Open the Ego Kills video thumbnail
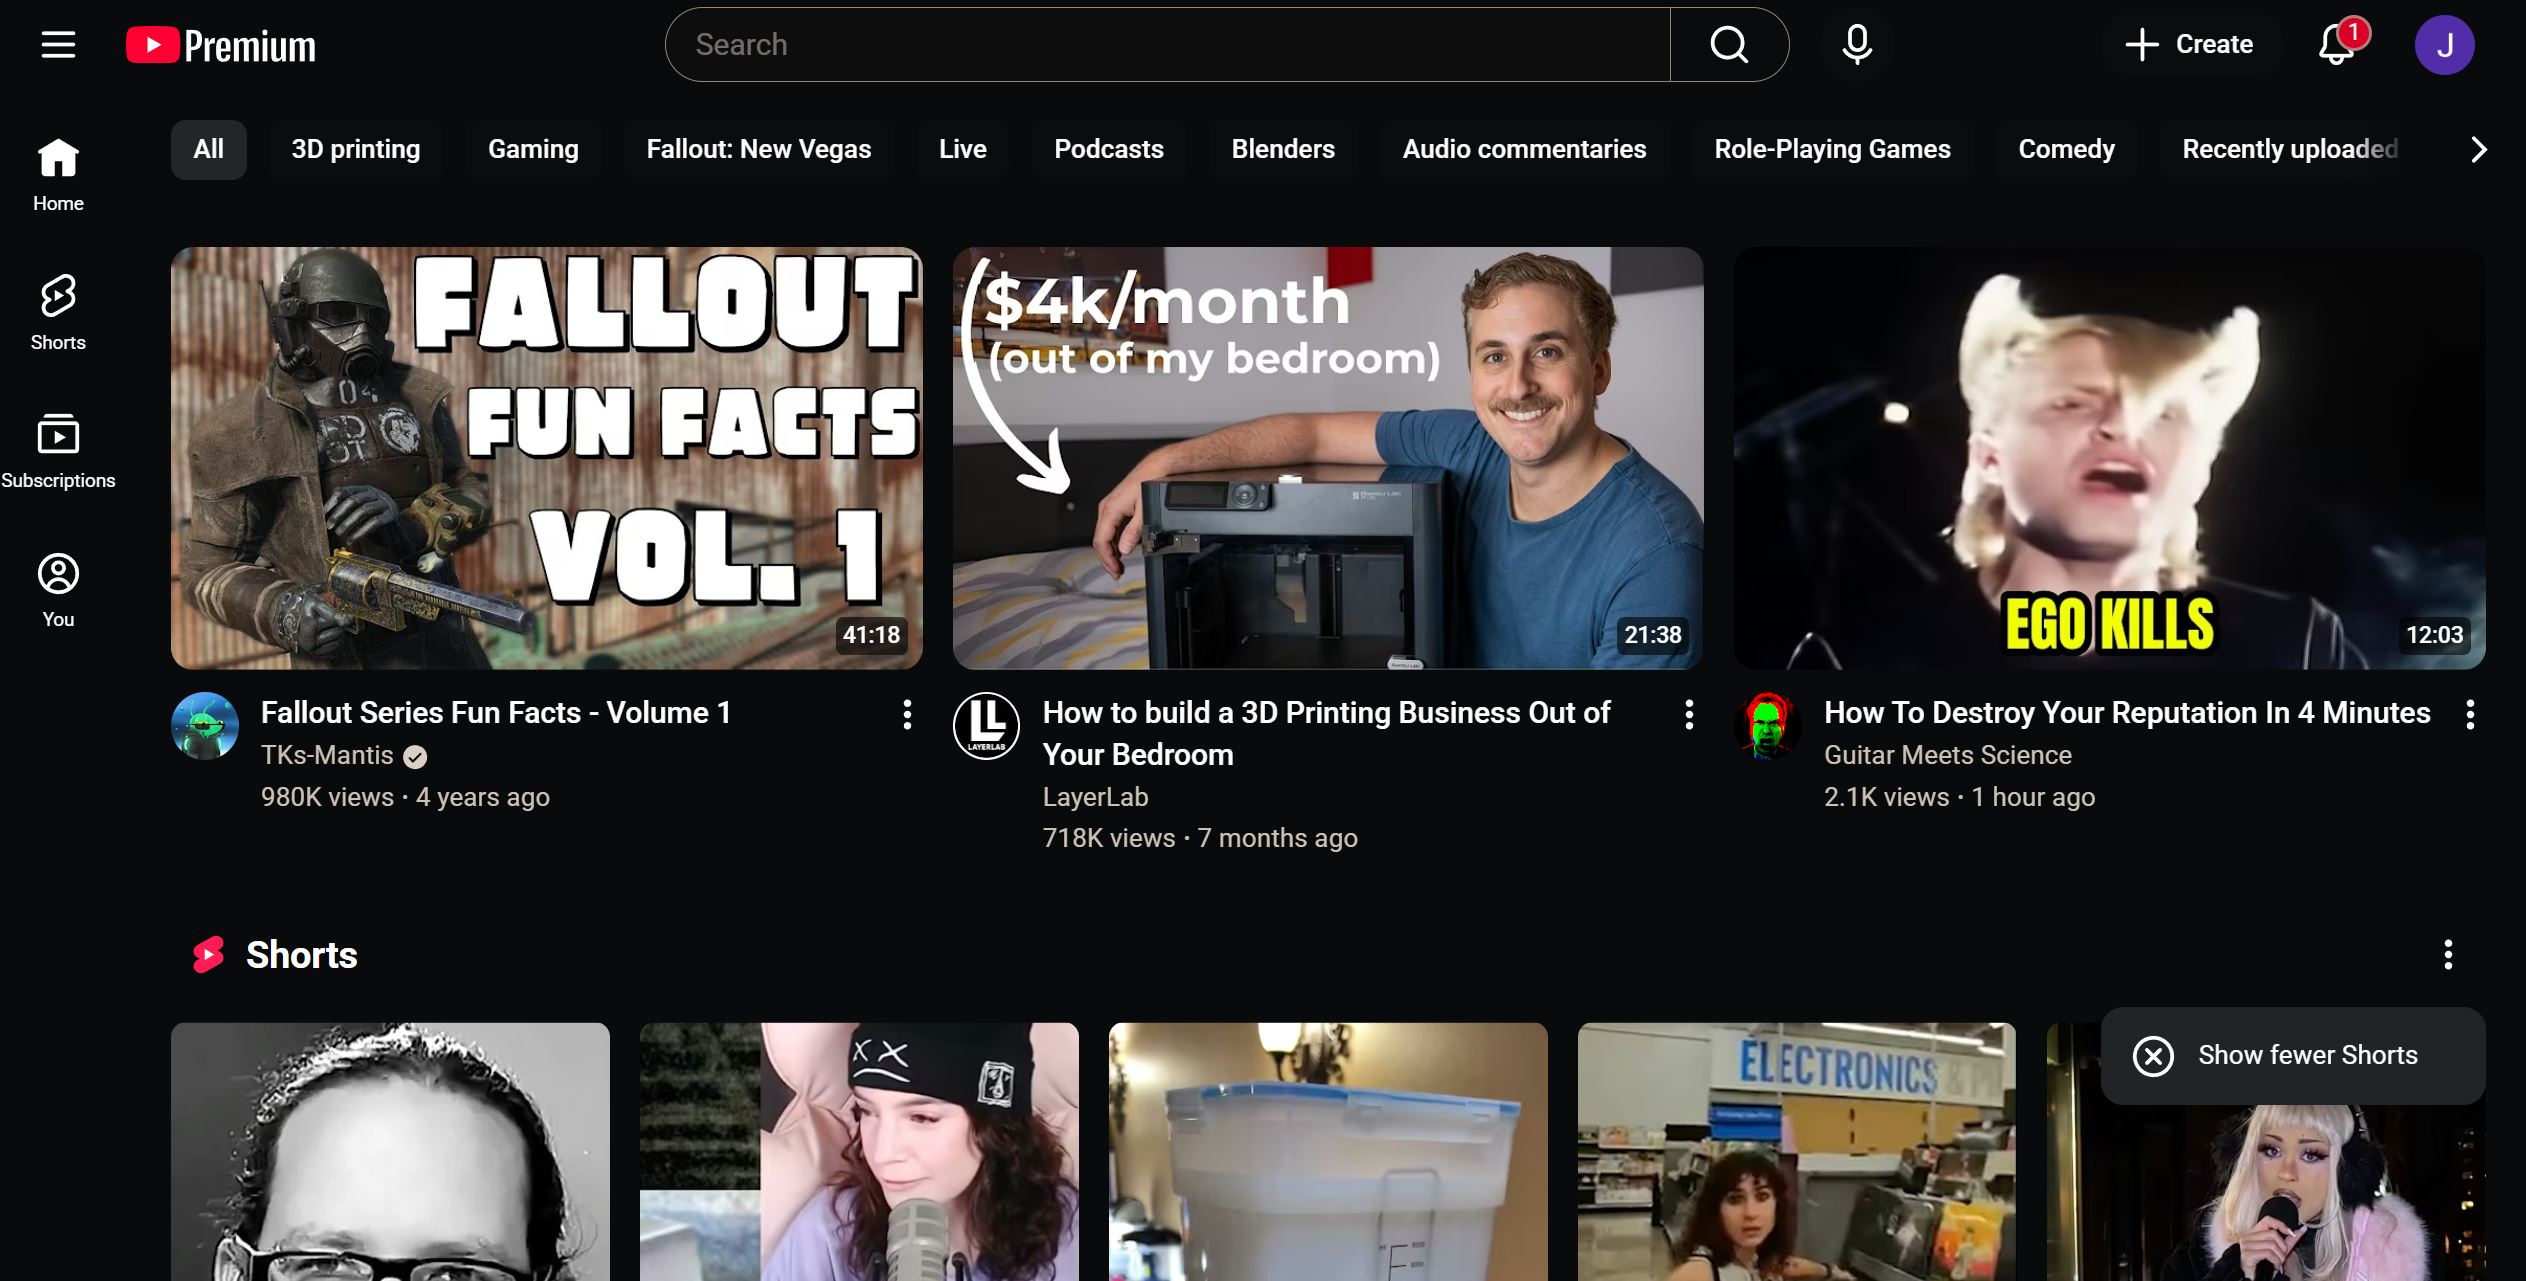Image resolution: width=2526 pixels, height=1281 pixels. 2108,458
